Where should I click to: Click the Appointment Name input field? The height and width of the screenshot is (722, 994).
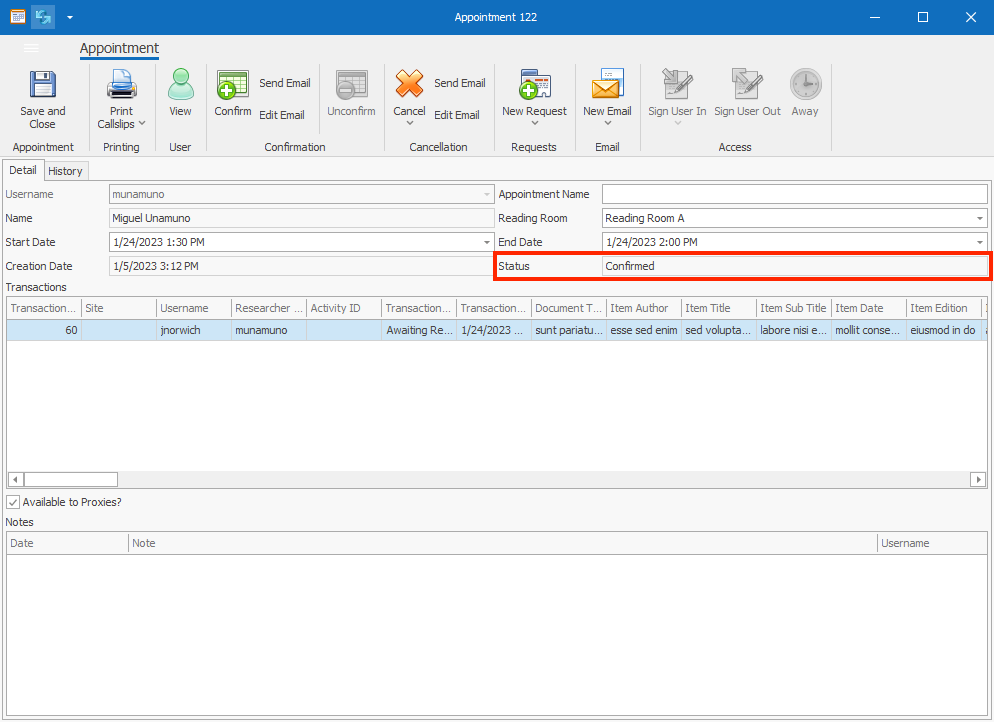point(794,194)
